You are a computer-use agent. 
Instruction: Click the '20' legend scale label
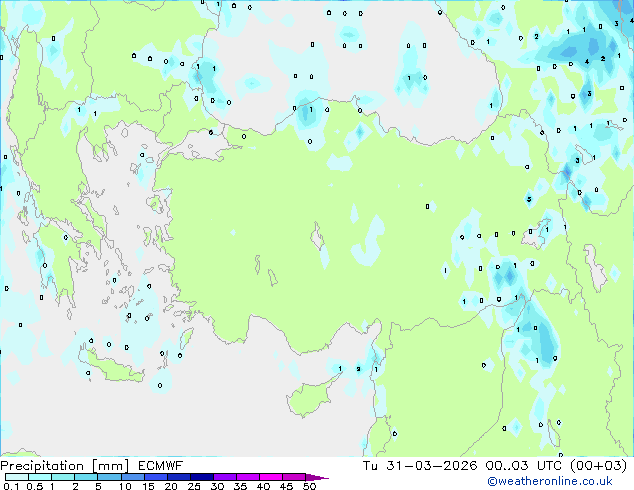coord(171,486)
